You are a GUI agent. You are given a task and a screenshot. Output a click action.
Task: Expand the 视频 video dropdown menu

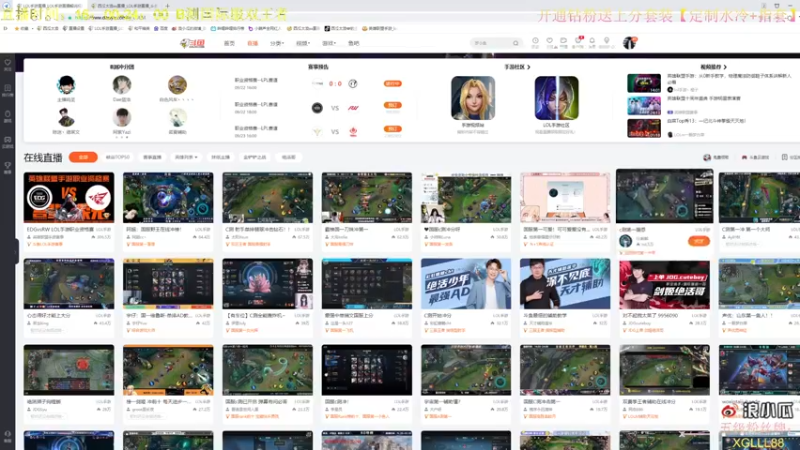303,43
